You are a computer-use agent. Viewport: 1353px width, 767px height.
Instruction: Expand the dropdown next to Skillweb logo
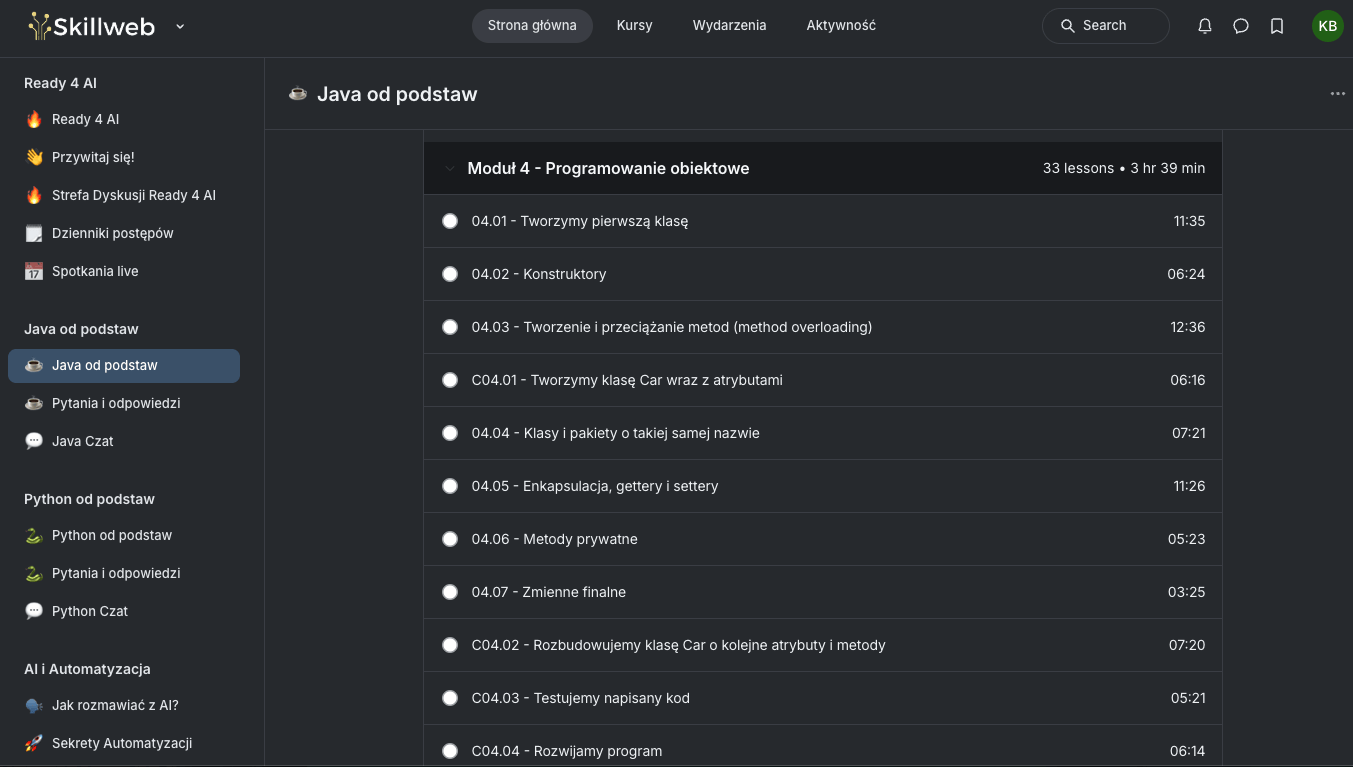[x=180, y=28]
